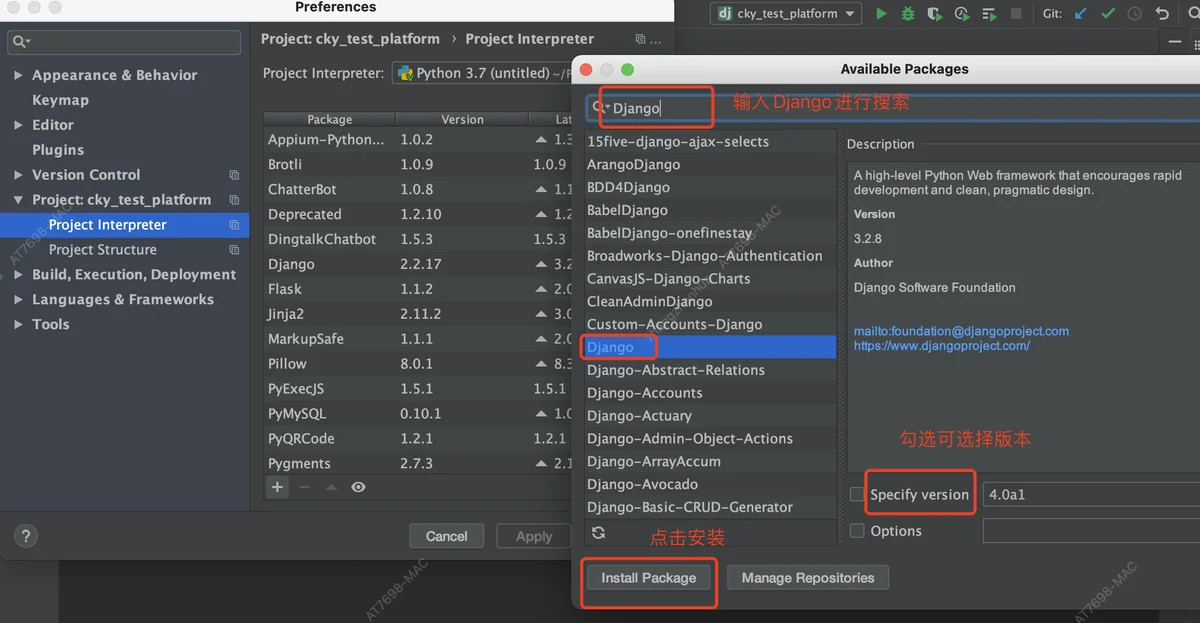
Task: Expand the Editor settings section
Action: [18, 125]
